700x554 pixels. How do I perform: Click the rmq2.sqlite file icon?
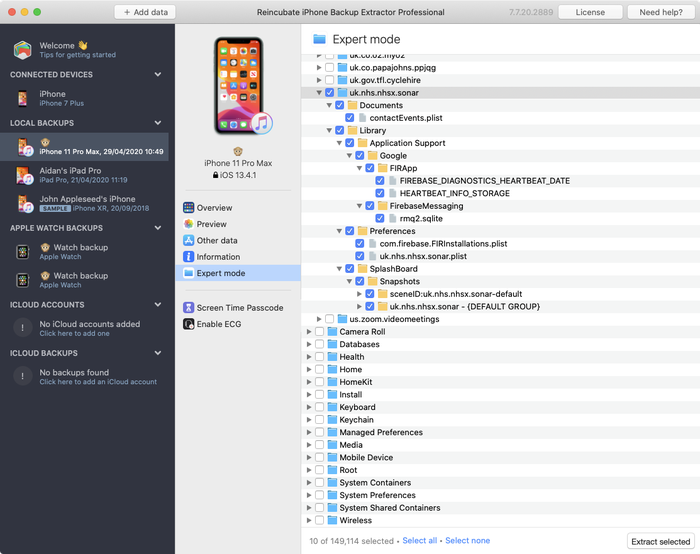coord(392,218)
